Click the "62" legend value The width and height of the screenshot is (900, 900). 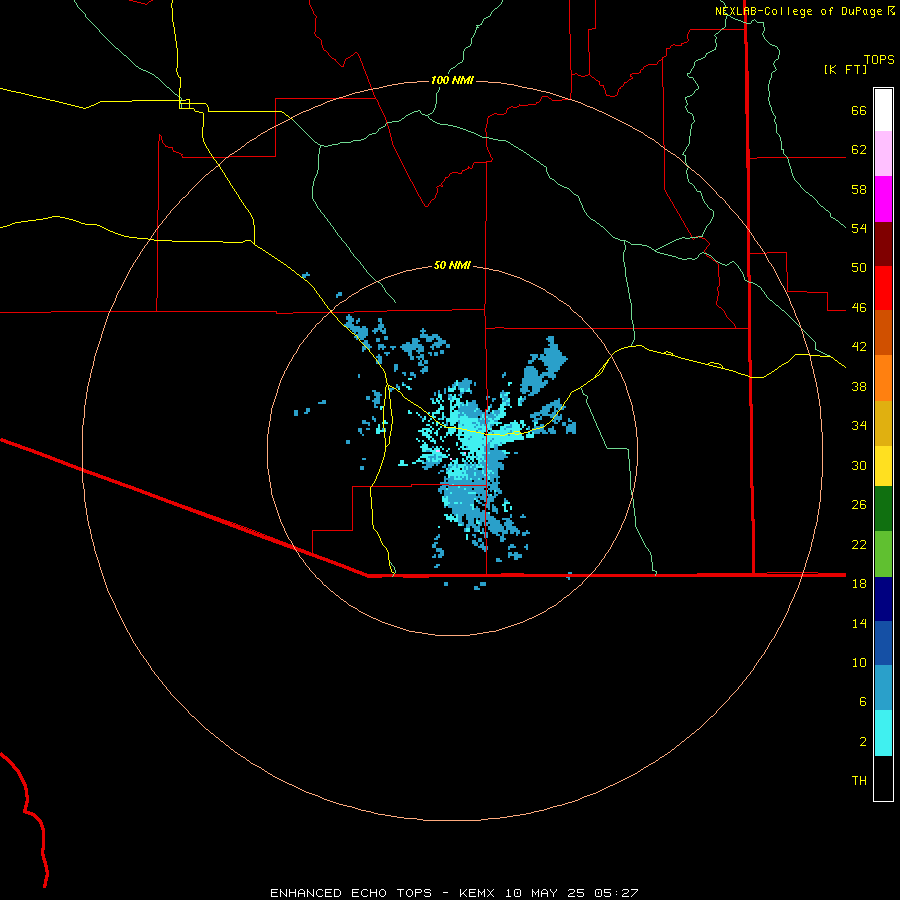click(859, 150)
